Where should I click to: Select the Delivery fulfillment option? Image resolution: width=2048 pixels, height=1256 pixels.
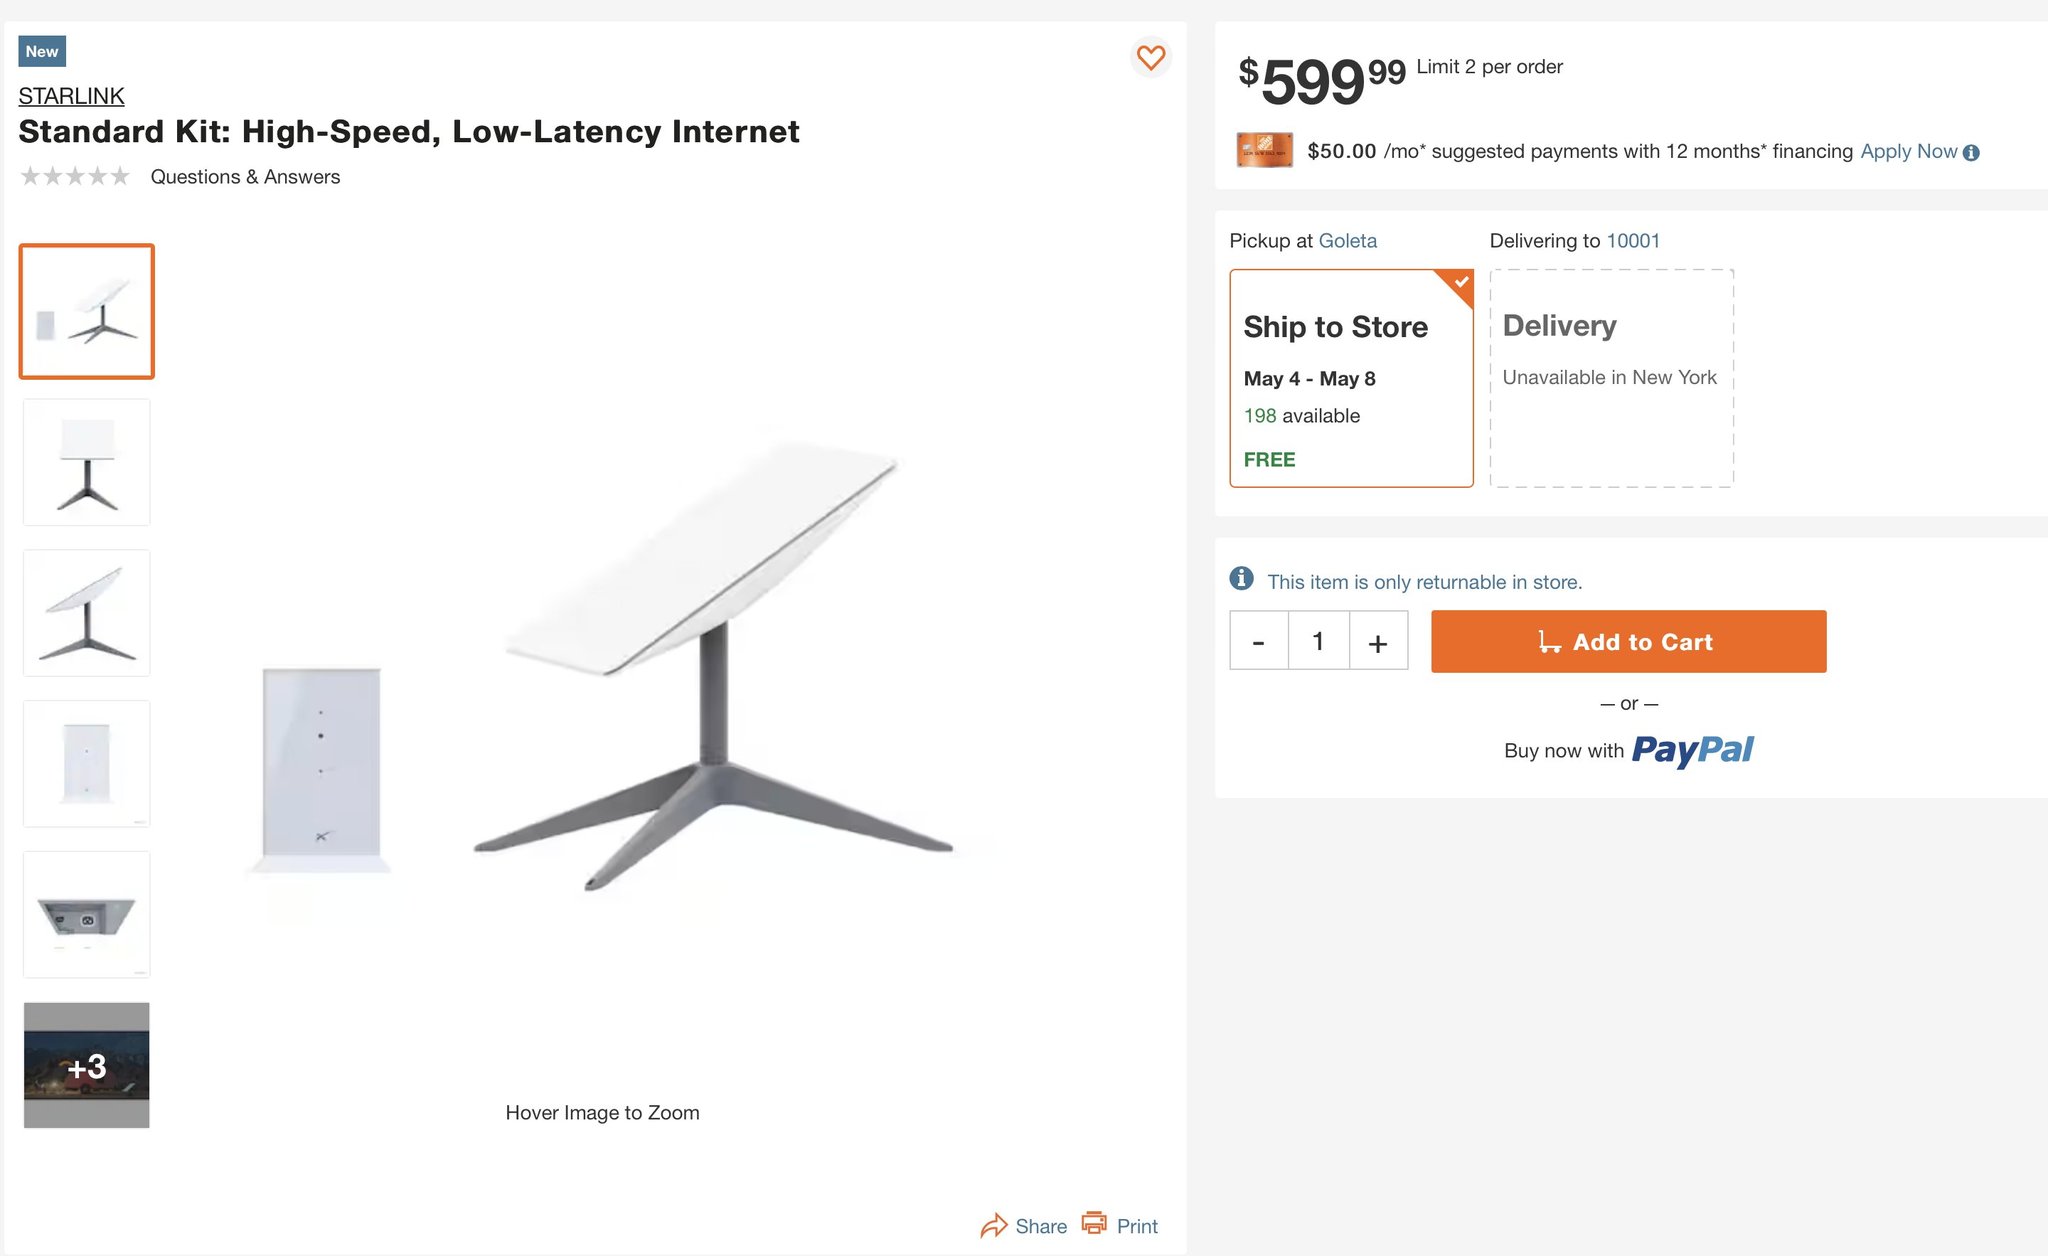point(1611,378)
